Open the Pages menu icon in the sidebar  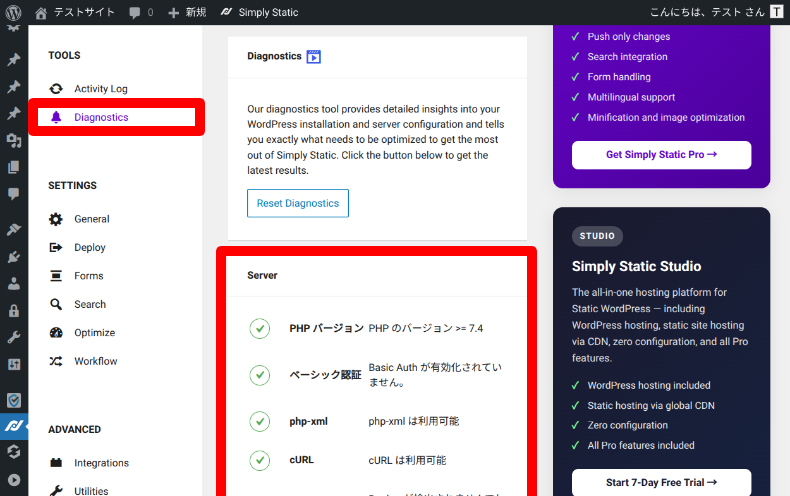point(14,167)
